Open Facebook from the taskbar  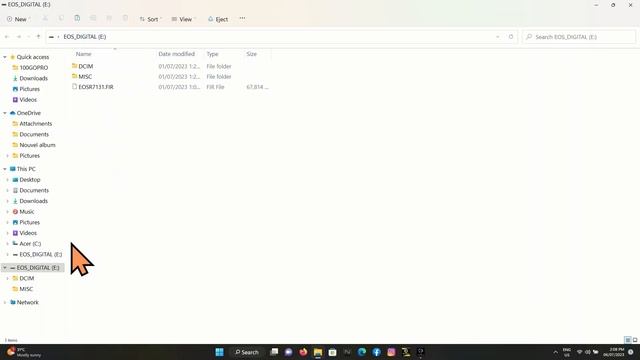click(376, 352)
